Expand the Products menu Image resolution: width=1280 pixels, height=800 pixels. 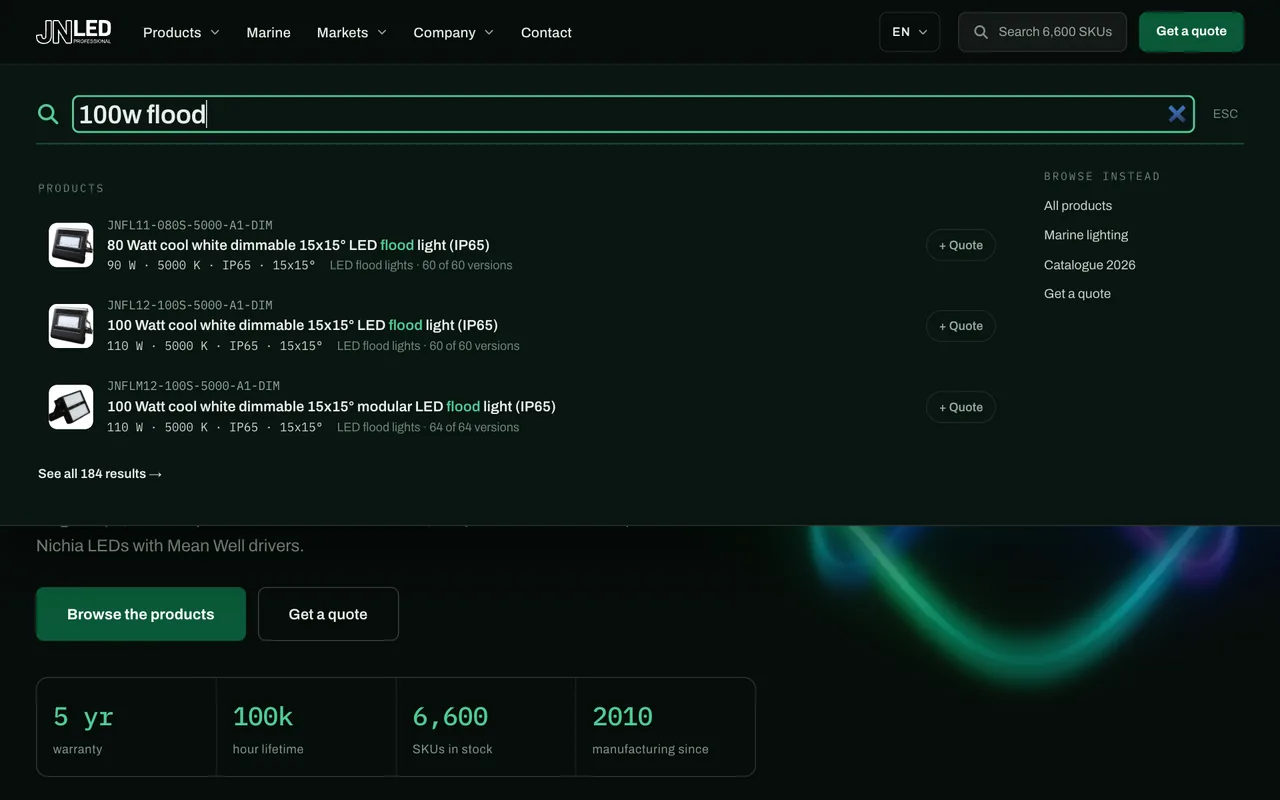pyautogui.click(x=181, y=32)
